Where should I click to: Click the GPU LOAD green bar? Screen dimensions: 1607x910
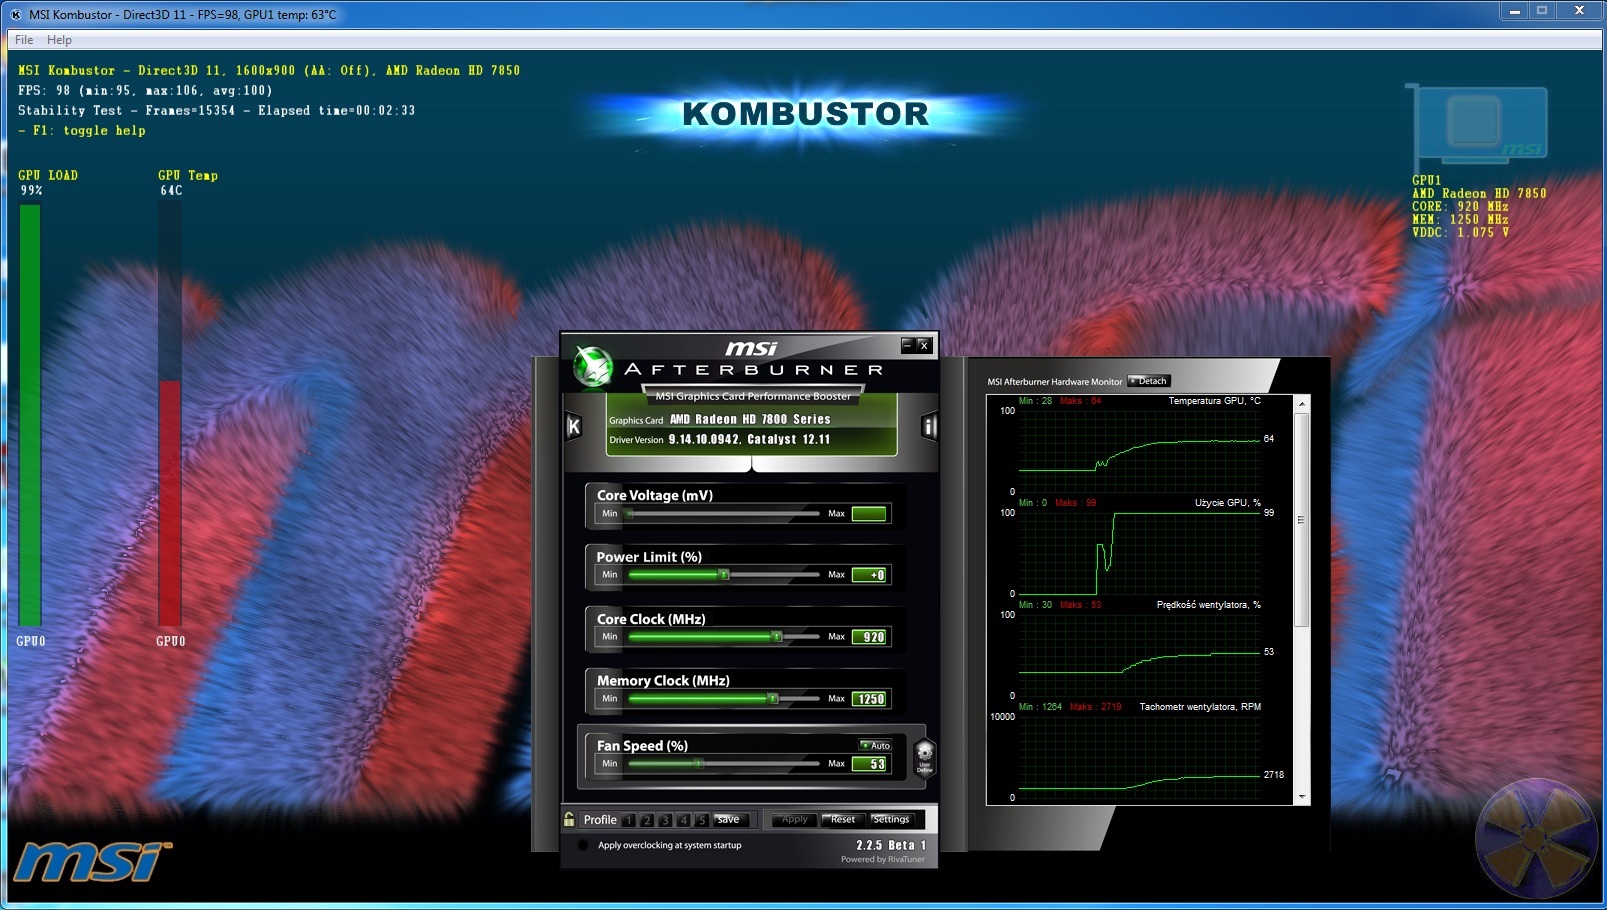(30, 415)
